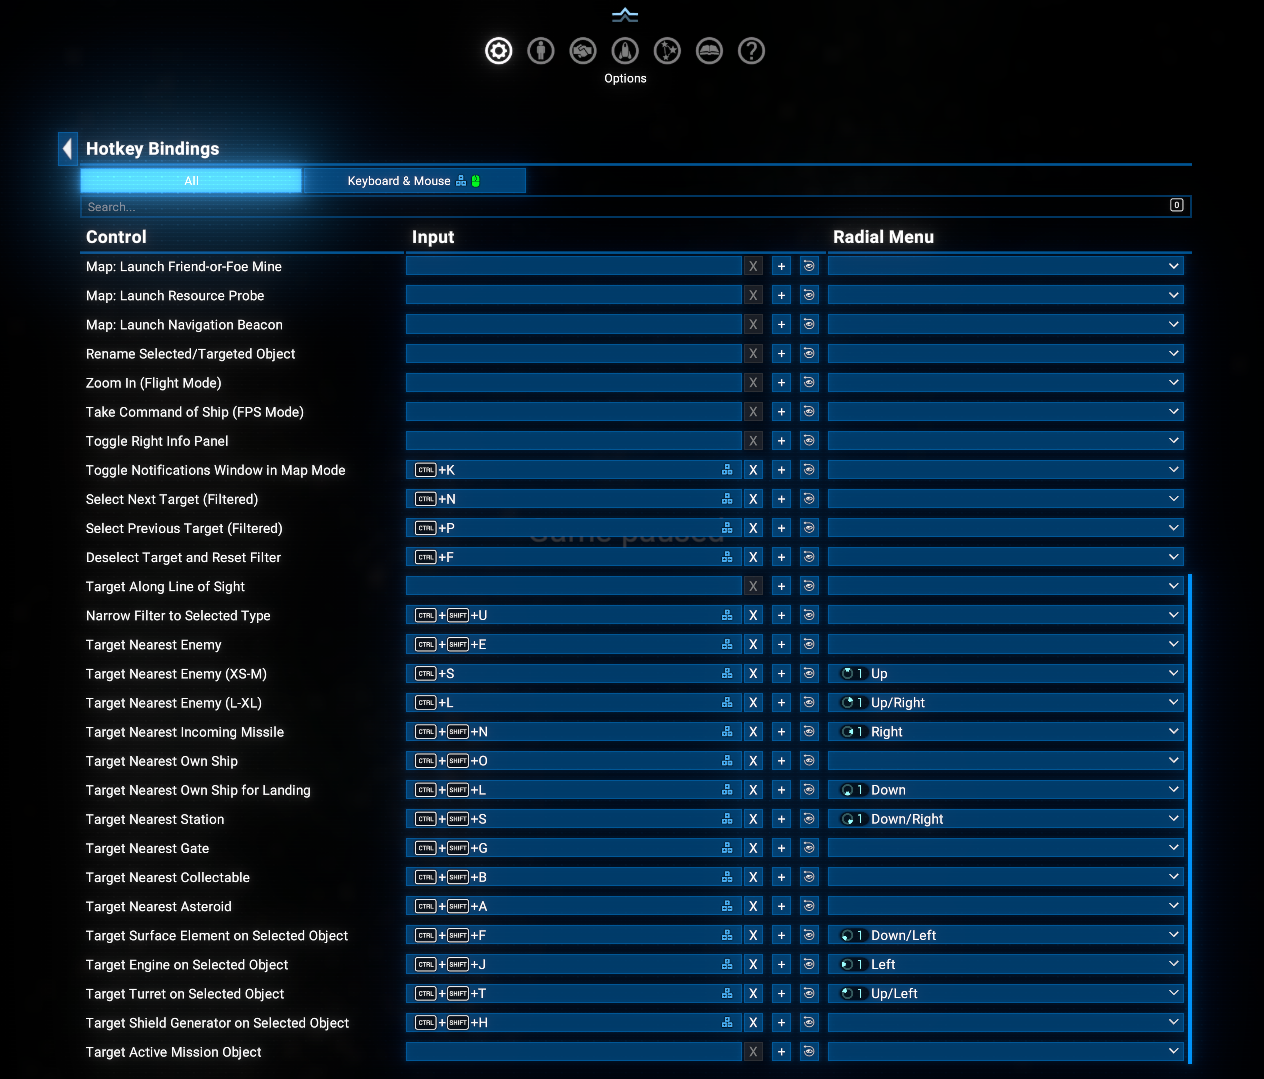Open radial menu dropdown for Launch Friend-or-Foe Mine
1264x1079 pixels.
pos(1006,266)
